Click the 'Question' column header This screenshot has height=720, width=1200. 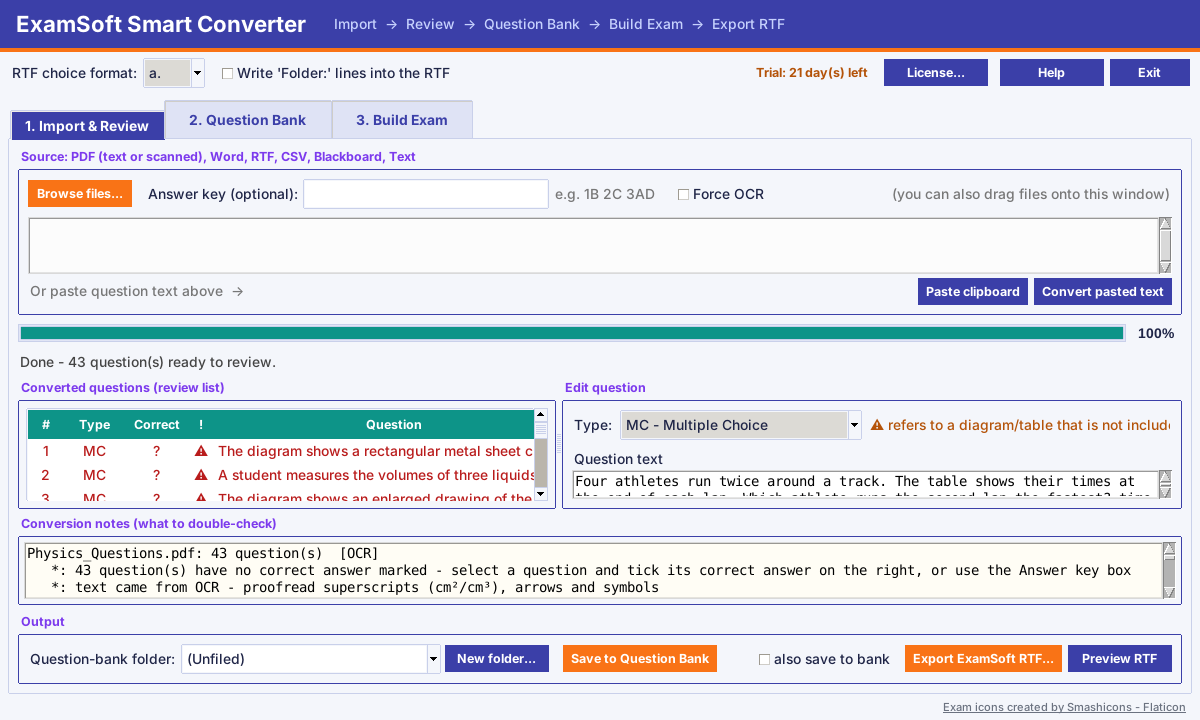[394, 425]
